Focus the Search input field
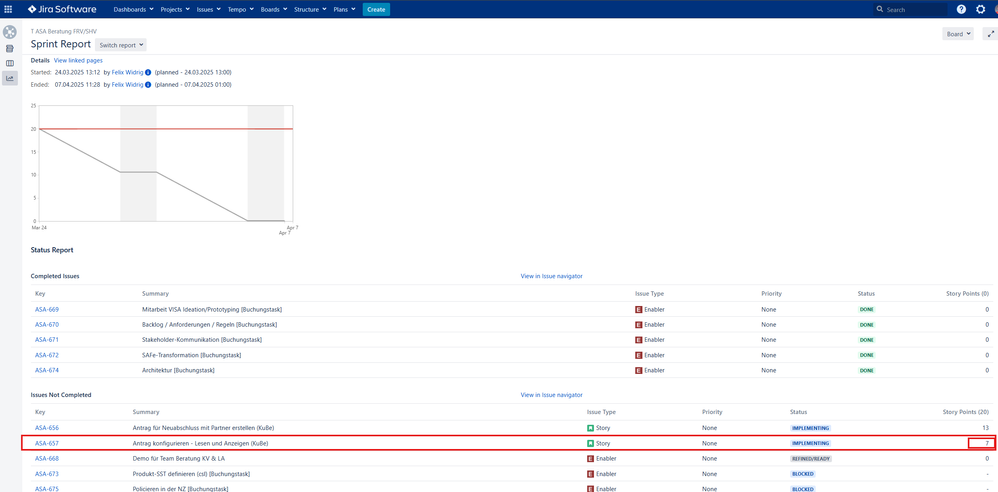This screenshot has width=998, height=492. coord(910,10)
